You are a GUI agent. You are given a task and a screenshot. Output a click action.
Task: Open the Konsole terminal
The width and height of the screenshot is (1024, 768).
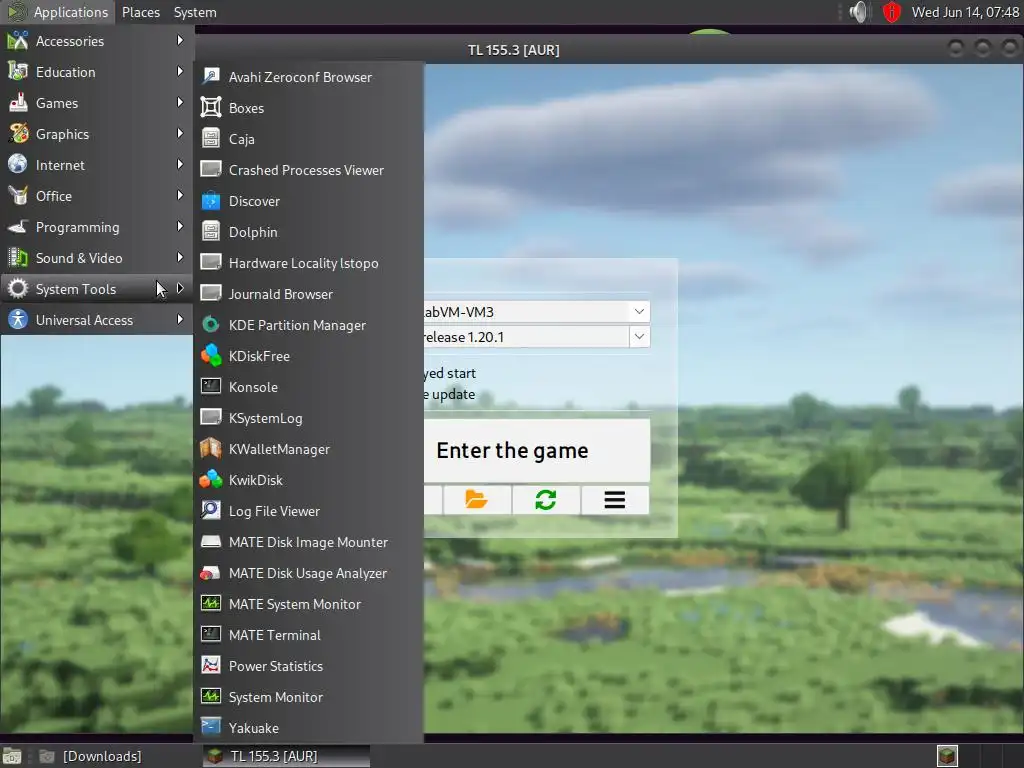tap(309, 387)
